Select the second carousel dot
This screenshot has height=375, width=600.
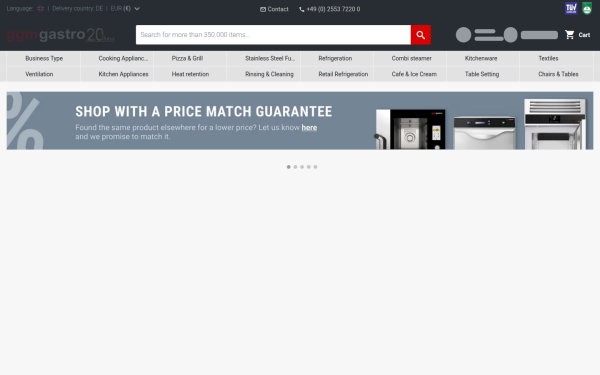[x=295, y=167]
